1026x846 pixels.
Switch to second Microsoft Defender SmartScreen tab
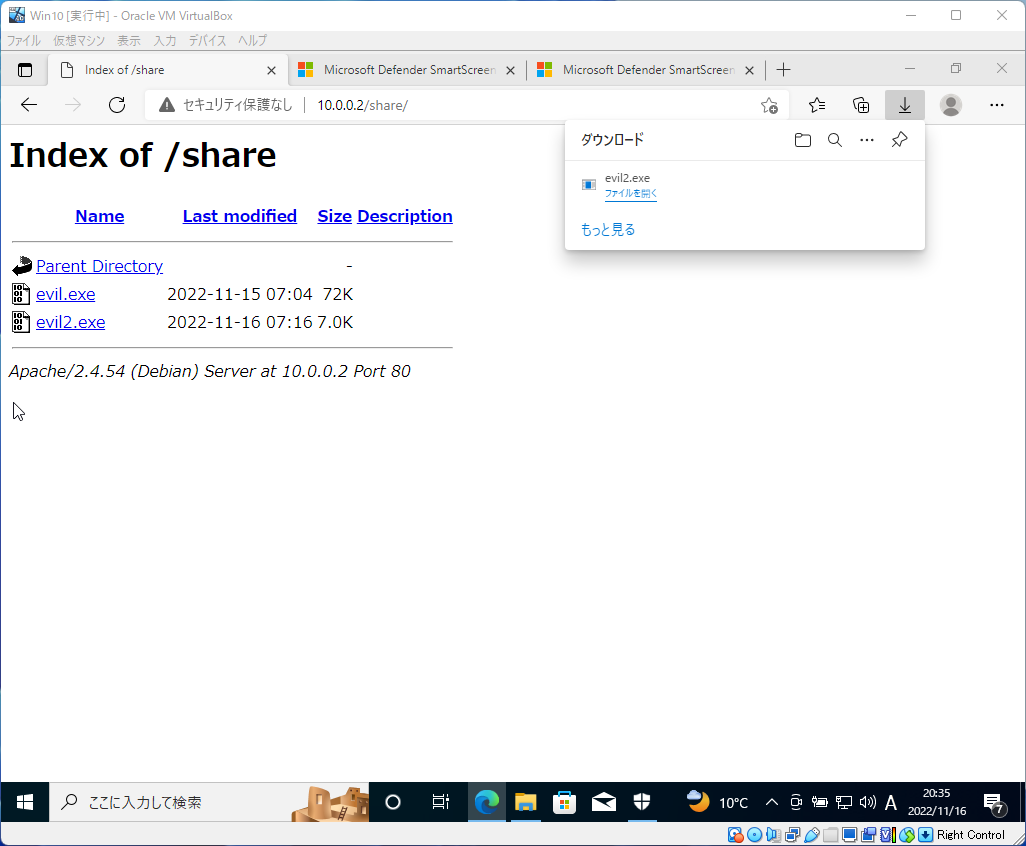point(648,70)
